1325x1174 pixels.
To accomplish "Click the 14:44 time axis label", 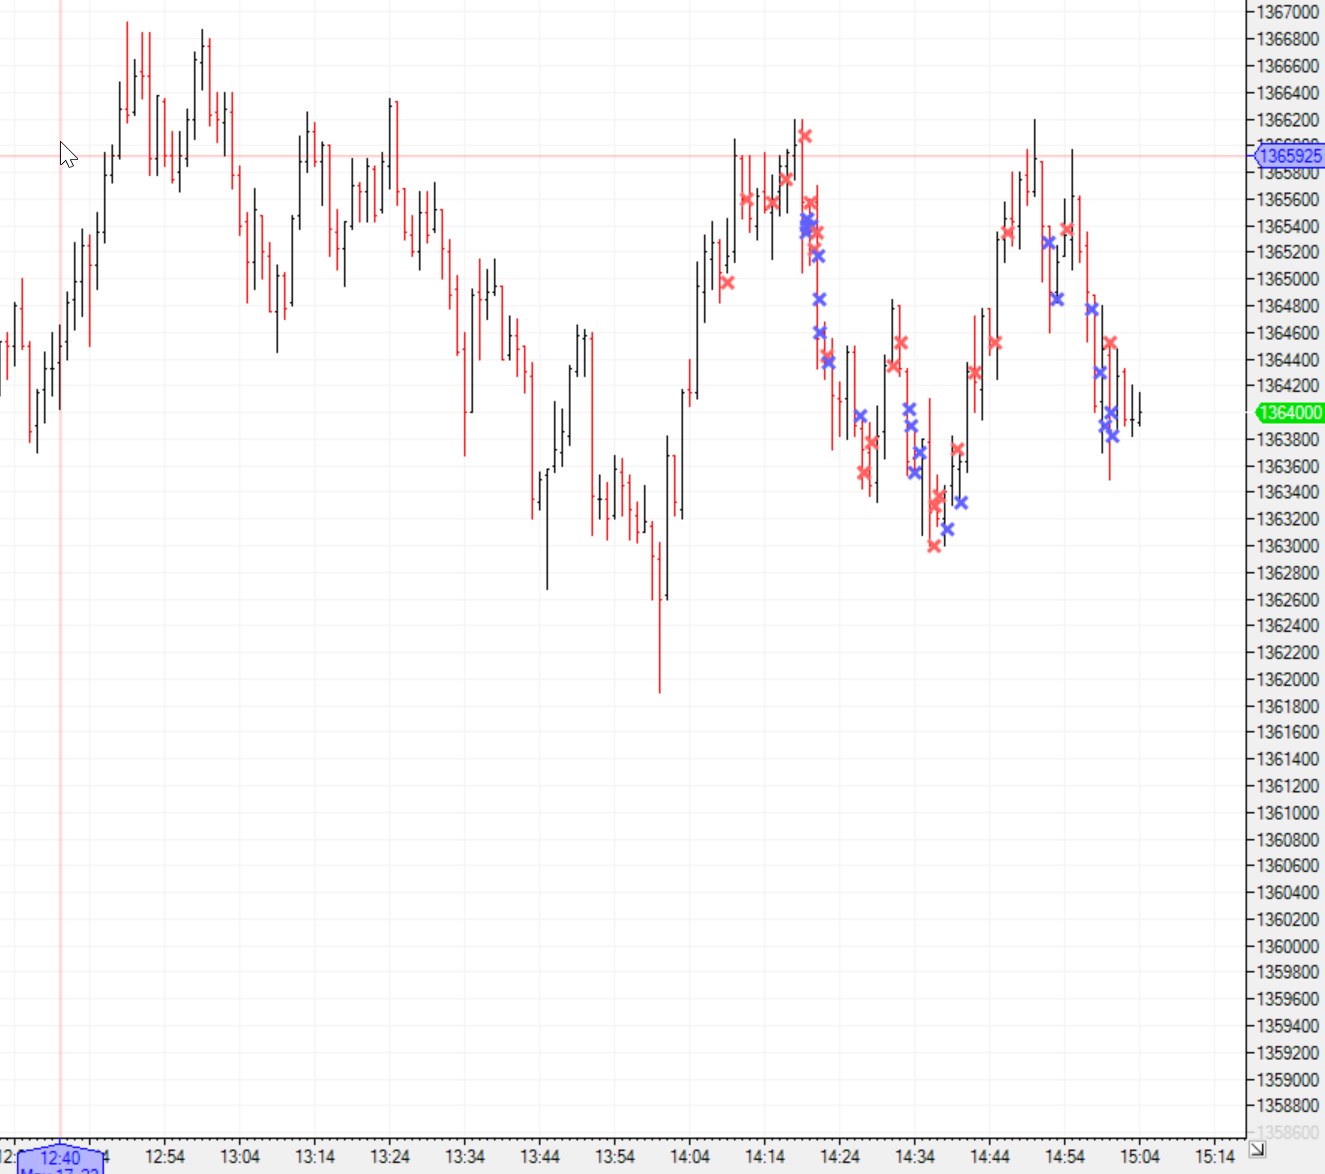I will 990,1157.
